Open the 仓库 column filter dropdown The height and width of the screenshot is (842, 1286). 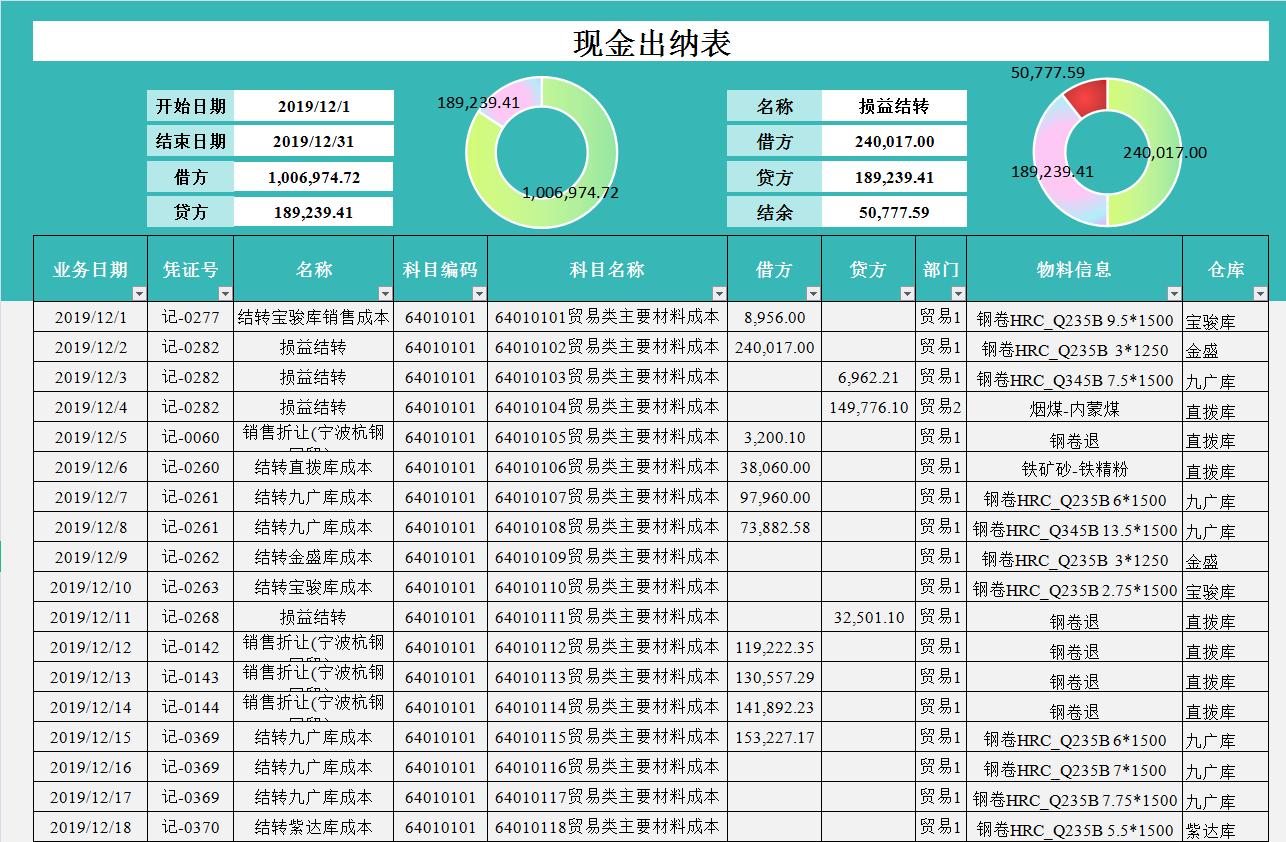1263,291
